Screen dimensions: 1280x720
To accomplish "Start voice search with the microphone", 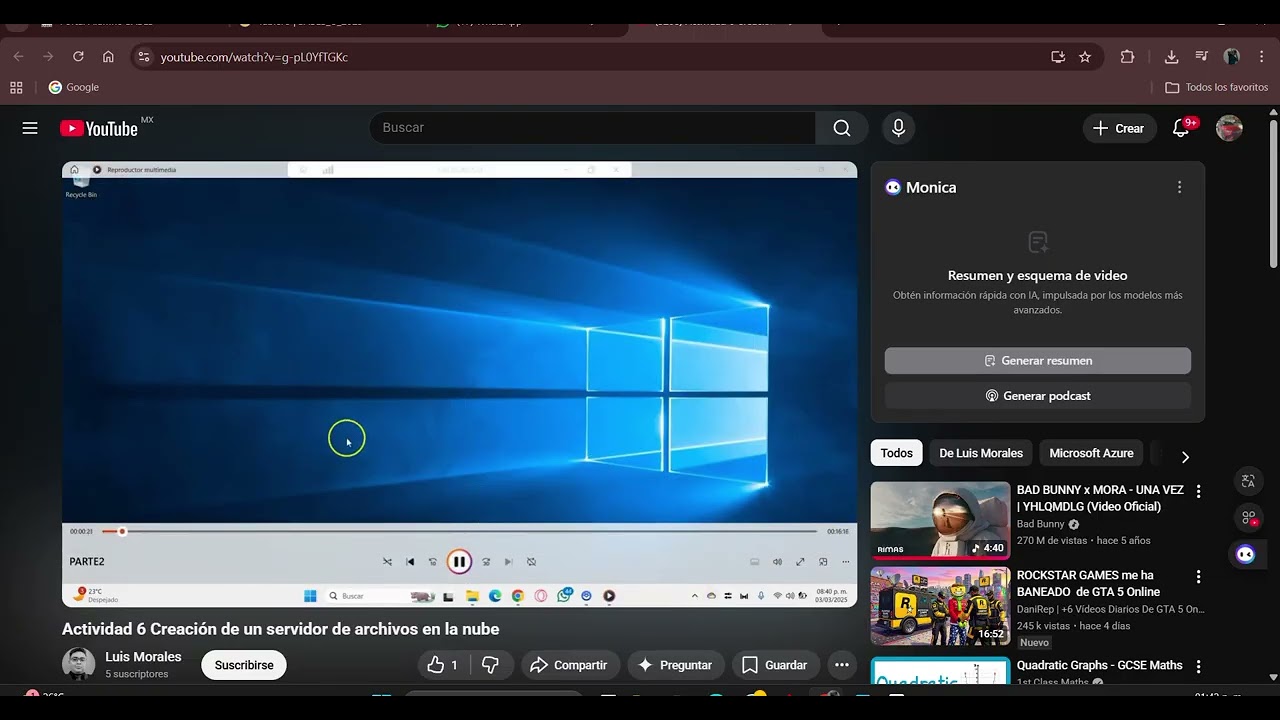I will pyautogui.click(x=898, y=128).
